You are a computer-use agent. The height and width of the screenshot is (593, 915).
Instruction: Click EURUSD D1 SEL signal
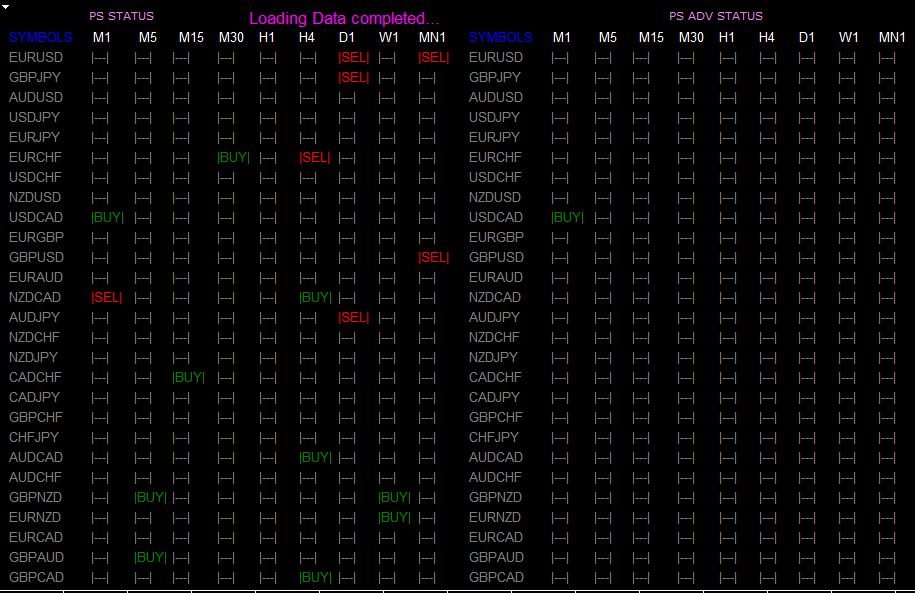(x=353, y=58)
